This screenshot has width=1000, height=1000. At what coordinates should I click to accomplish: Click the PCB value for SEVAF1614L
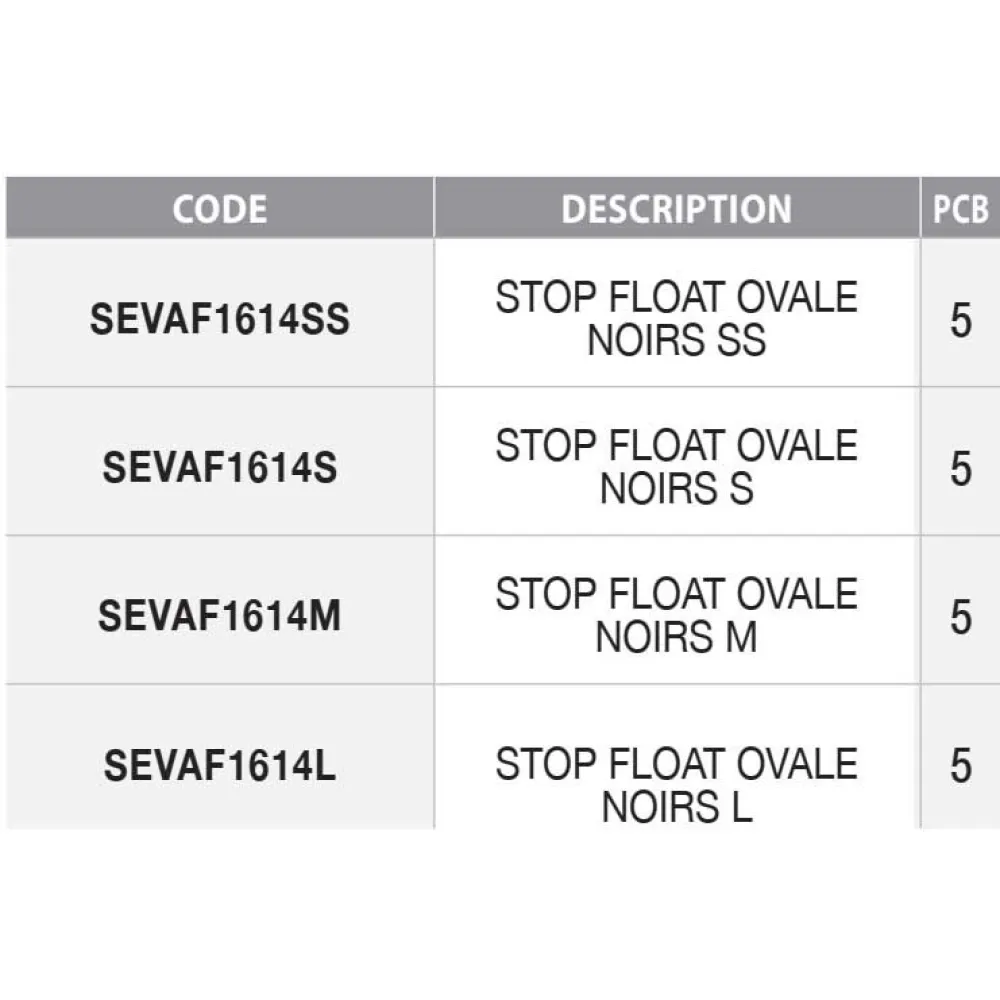[961, 766]
